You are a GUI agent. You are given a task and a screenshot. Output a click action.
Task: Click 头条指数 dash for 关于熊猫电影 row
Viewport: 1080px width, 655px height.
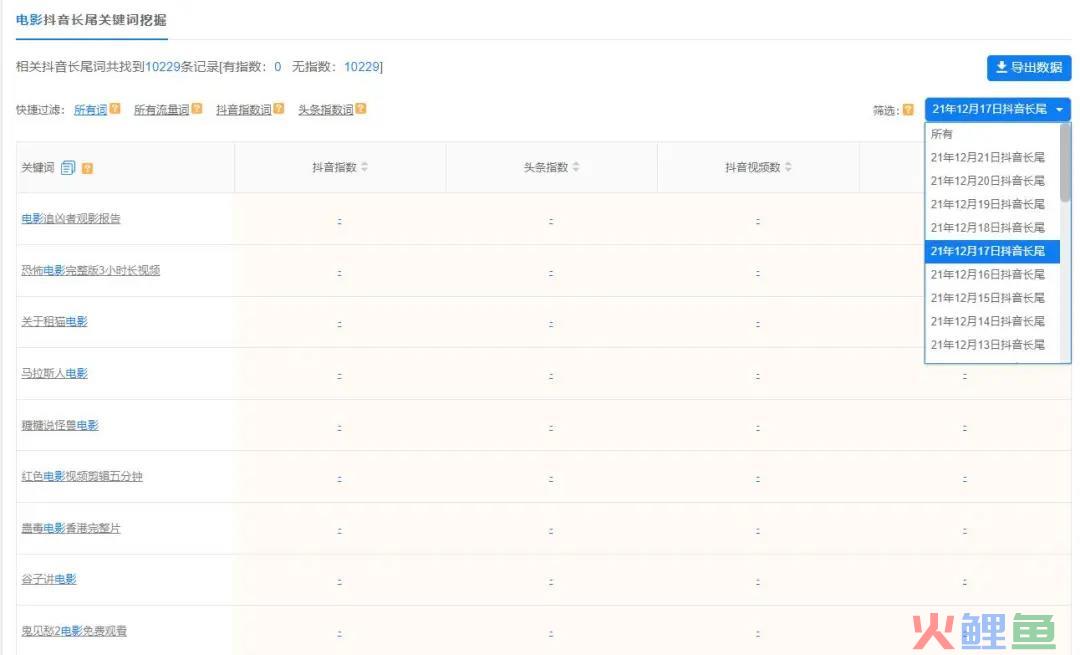click(551, 324)
